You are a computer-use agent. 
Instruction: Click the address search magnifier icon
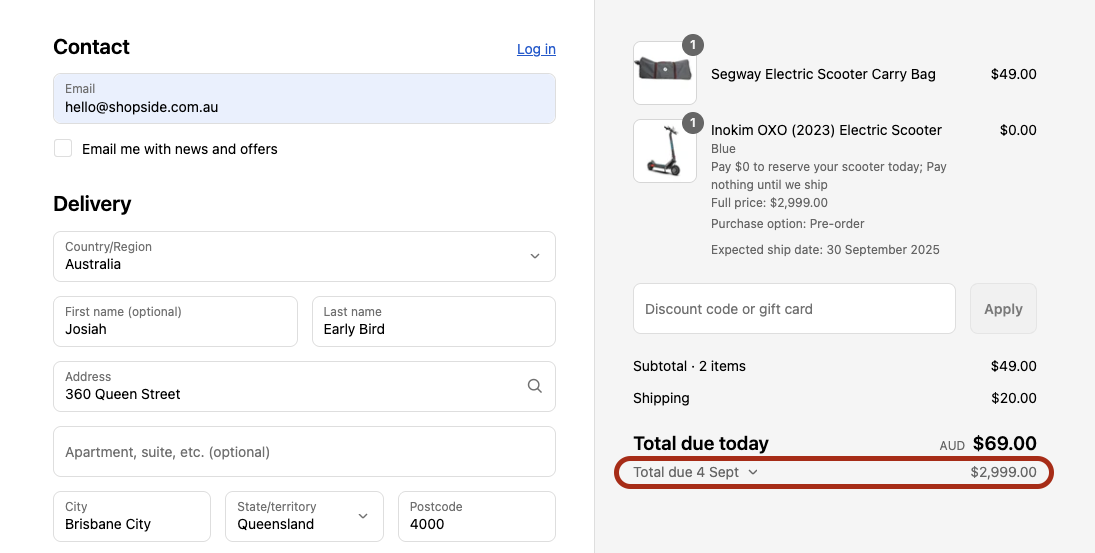(x=535, y=386)
